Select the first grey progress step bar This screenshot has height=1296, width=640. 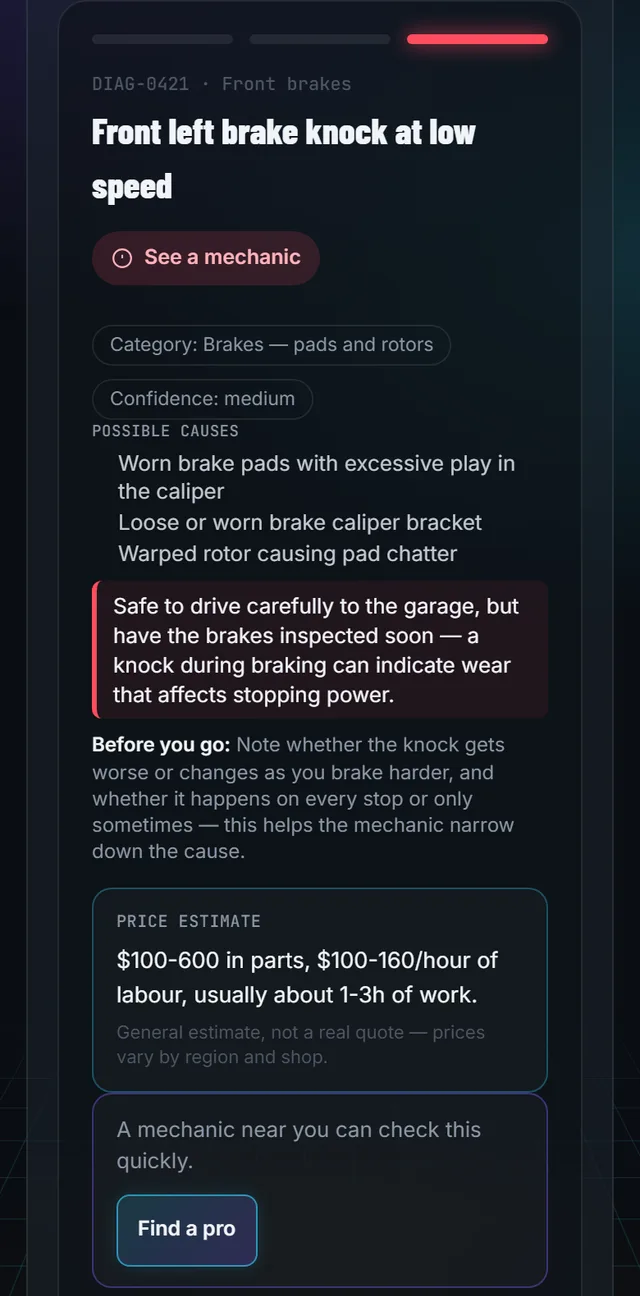click(162, 39)
